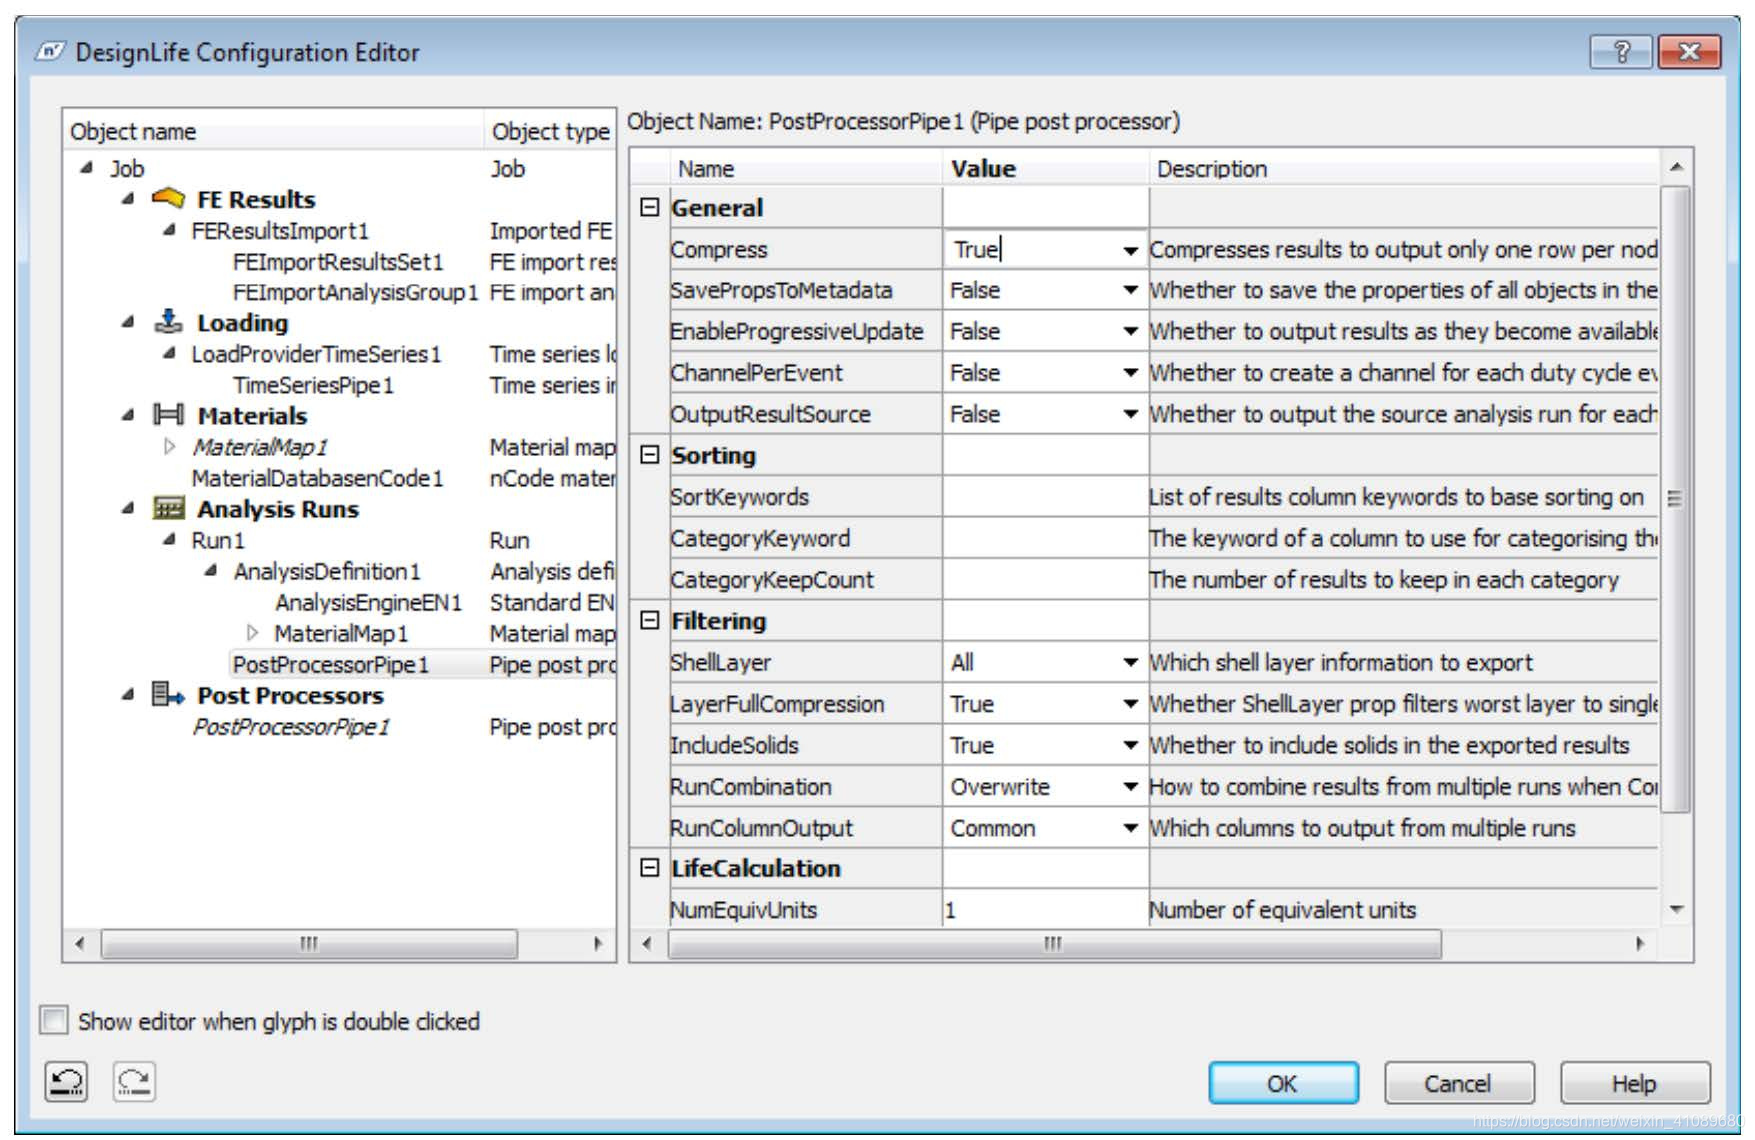Collapse the Filtering property group
Image resolution: width=1755 pixels, height=1140 pixels.
(x=650, y=620)
